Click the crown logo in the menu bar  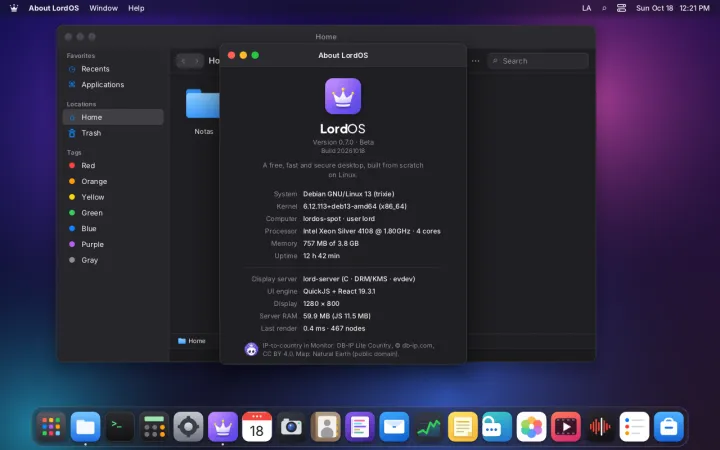coord(14,8)
